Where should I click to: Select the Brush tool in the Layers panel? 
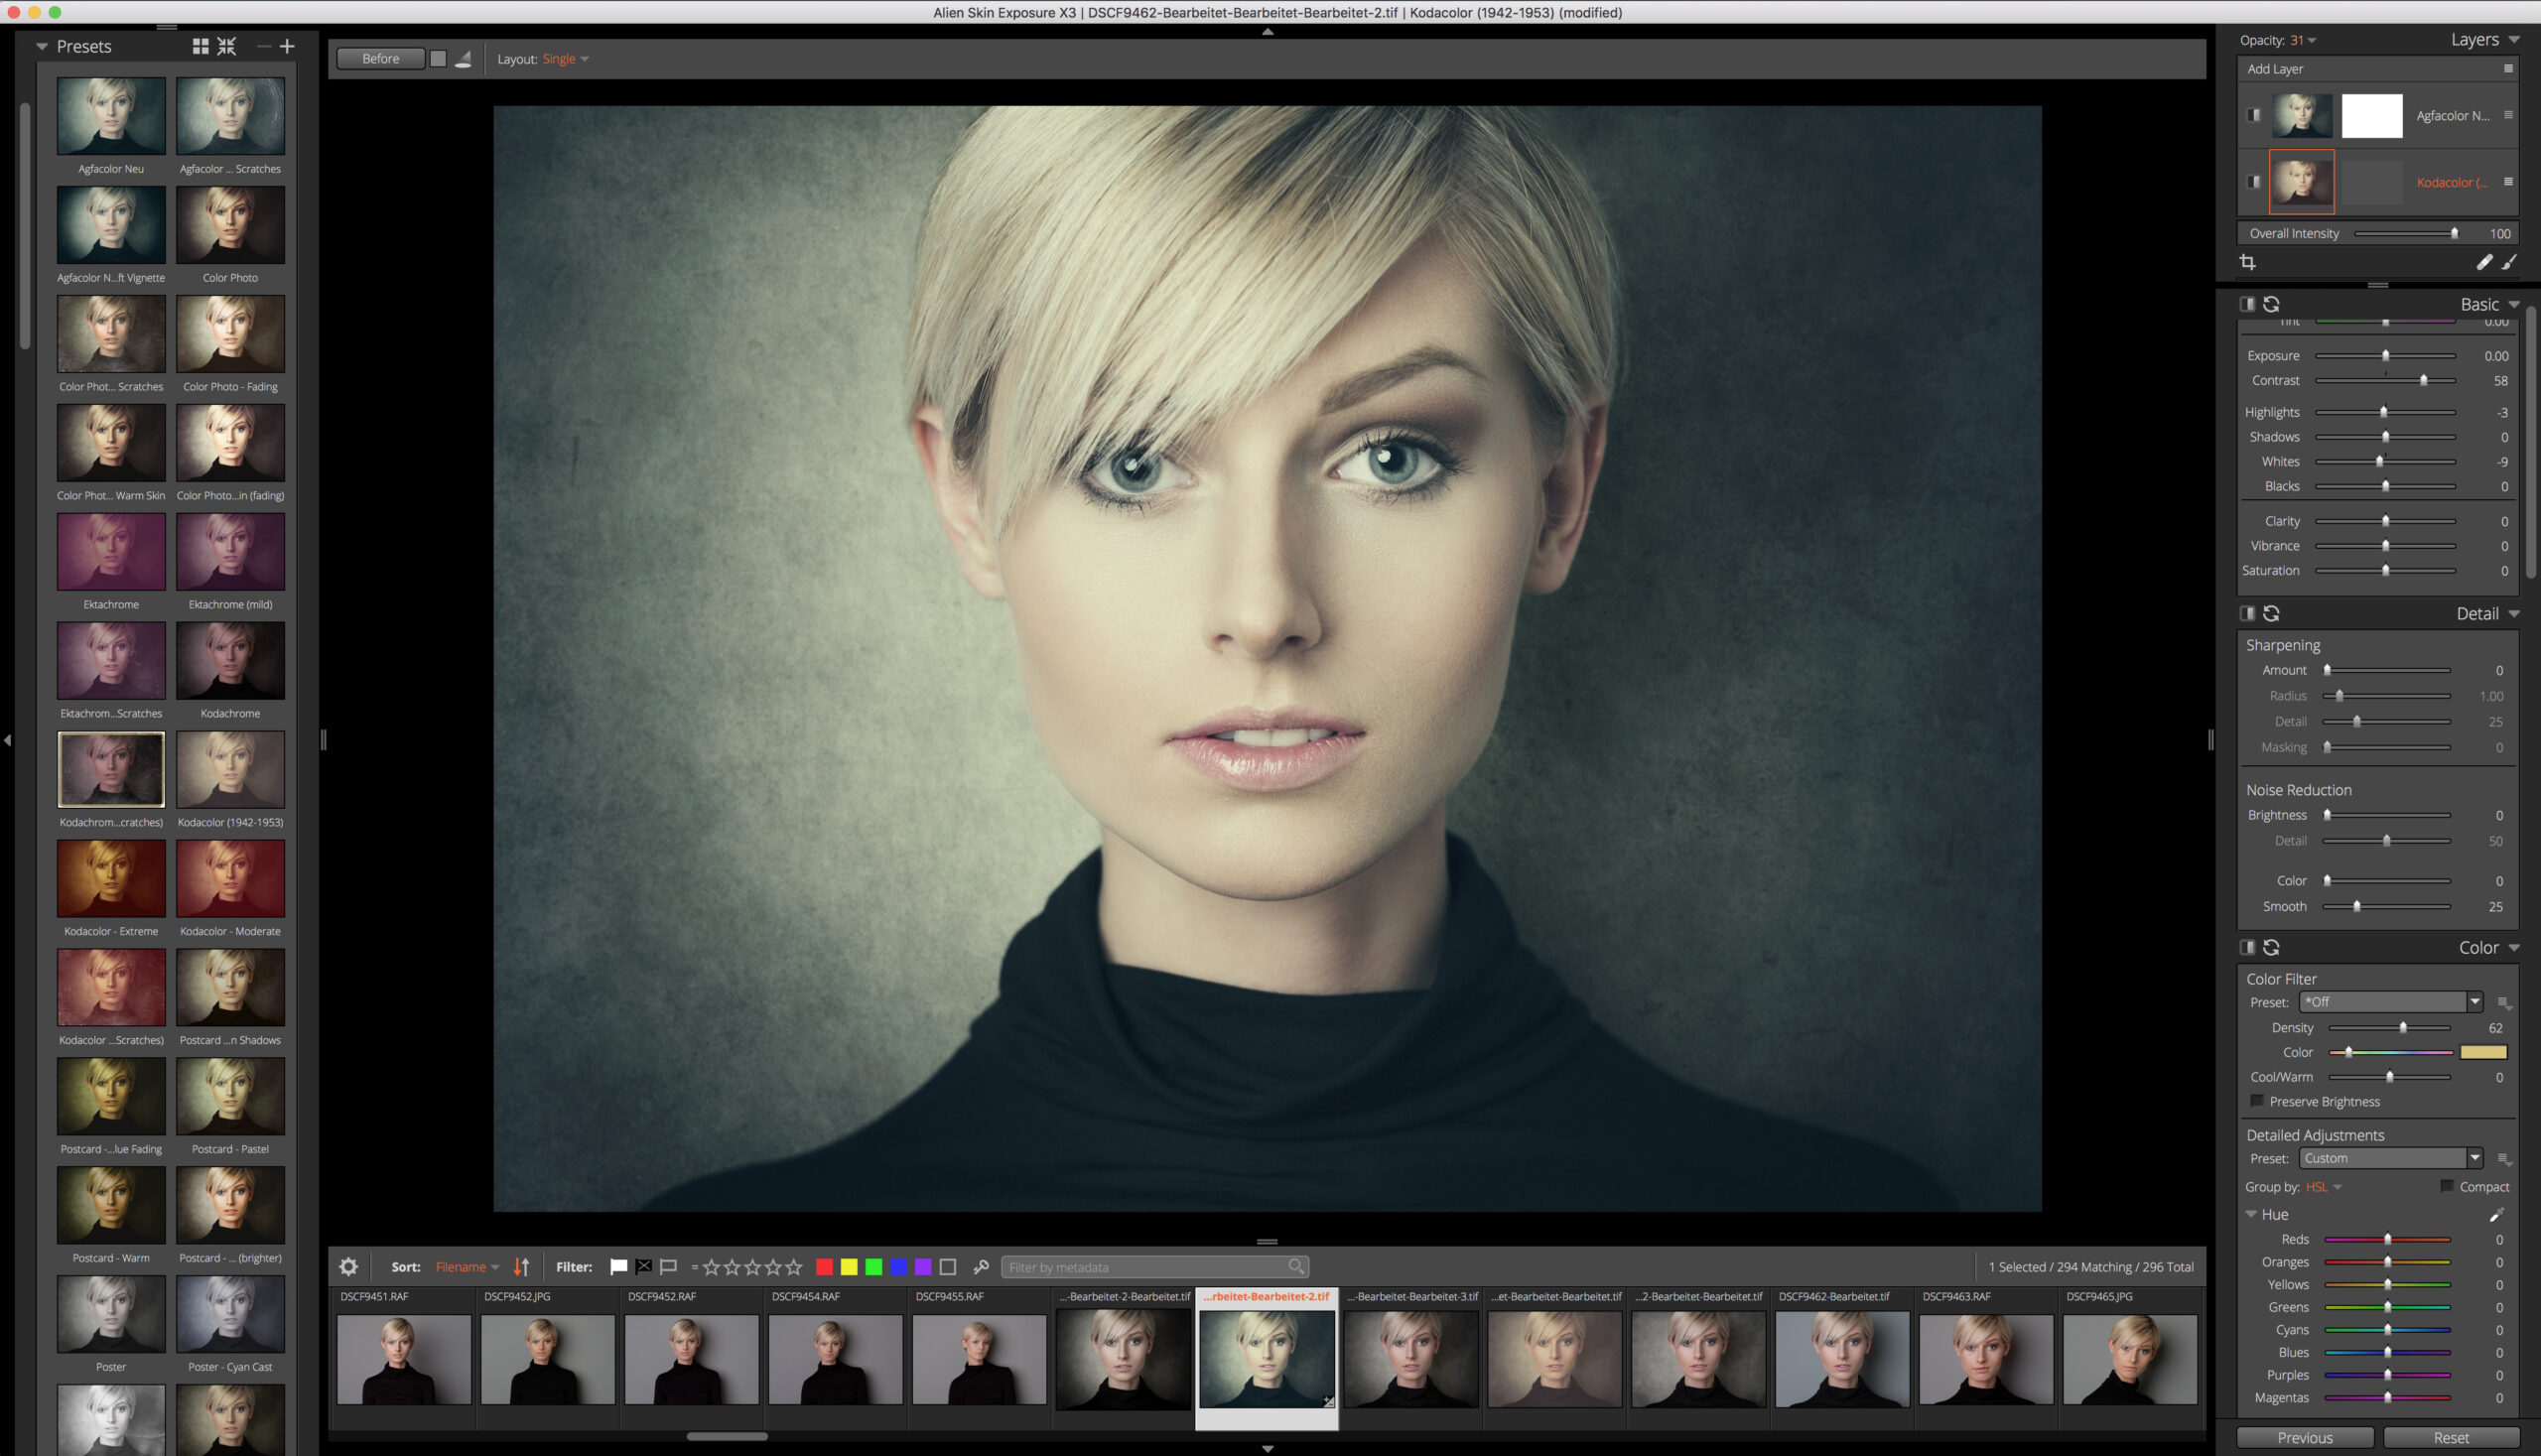pos(2512,263)
